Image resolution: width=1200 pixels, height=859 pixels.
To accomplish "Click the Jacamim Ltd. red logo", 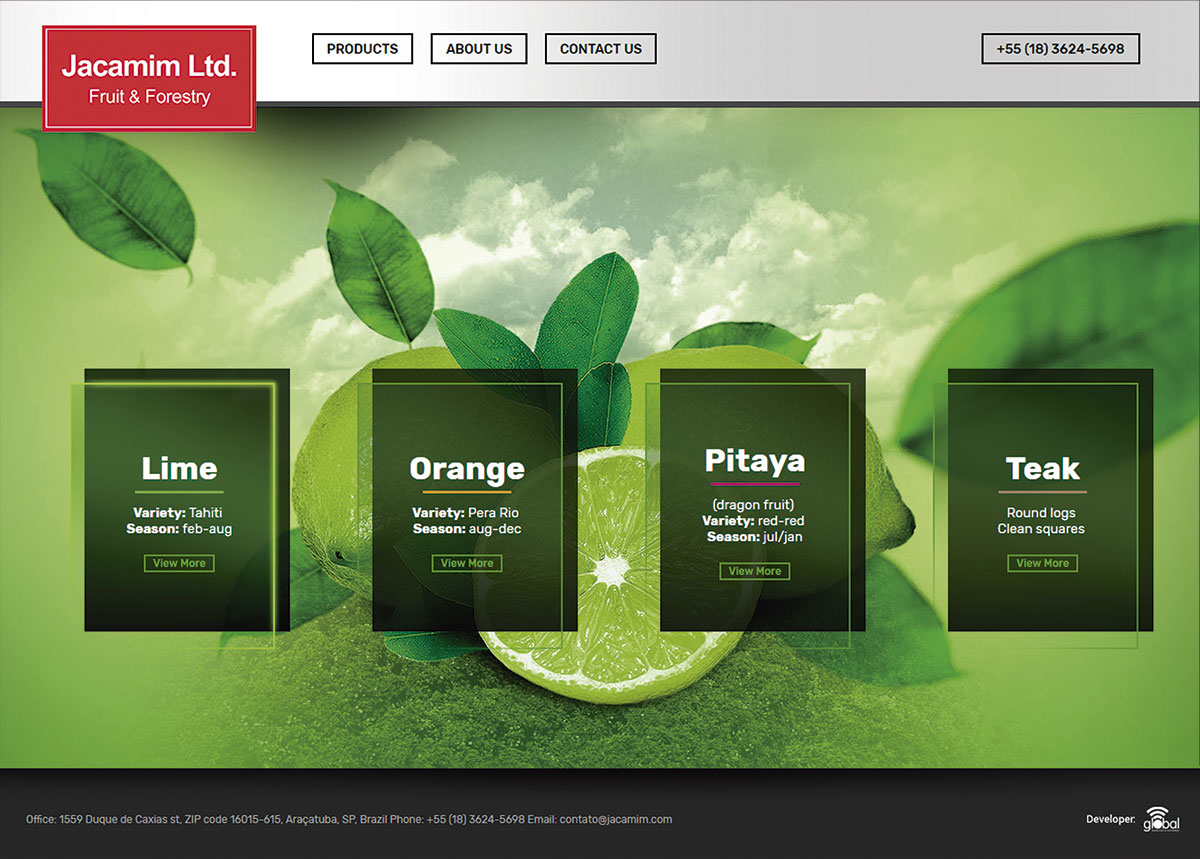I will (149, 79).
